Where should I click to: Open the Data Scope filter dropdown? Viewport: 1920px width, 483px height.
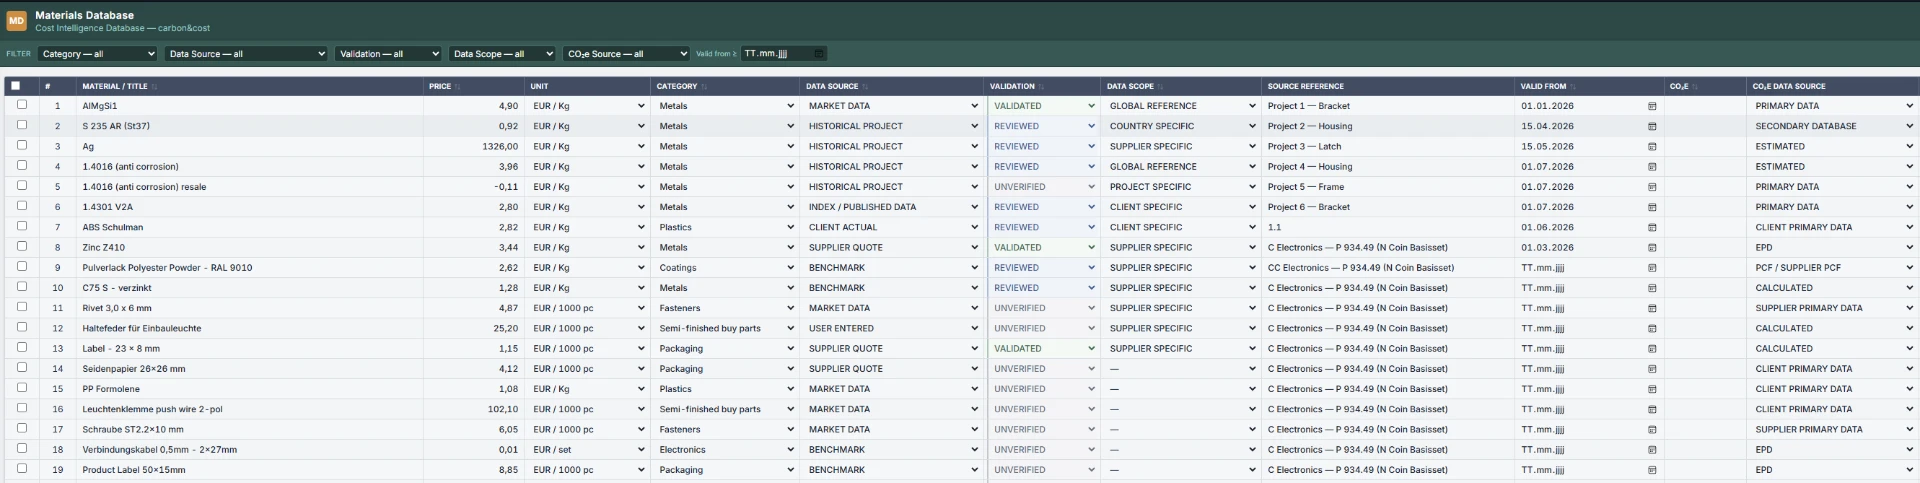click(x=503, y=54)
